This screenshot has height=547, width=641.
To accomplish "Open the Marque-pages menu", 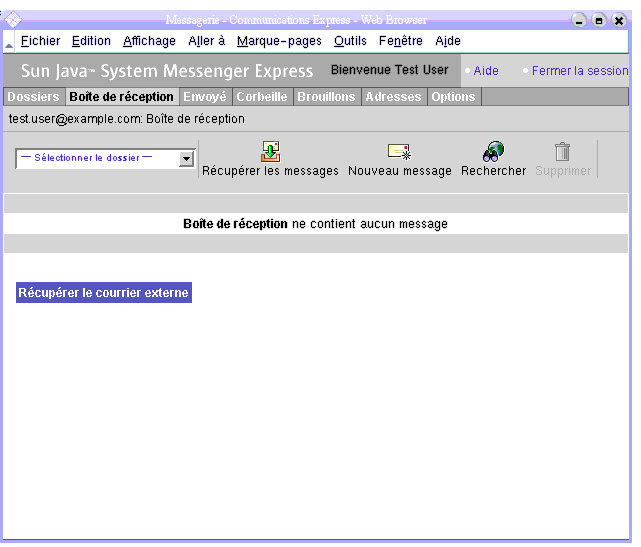I will [279, 41].
